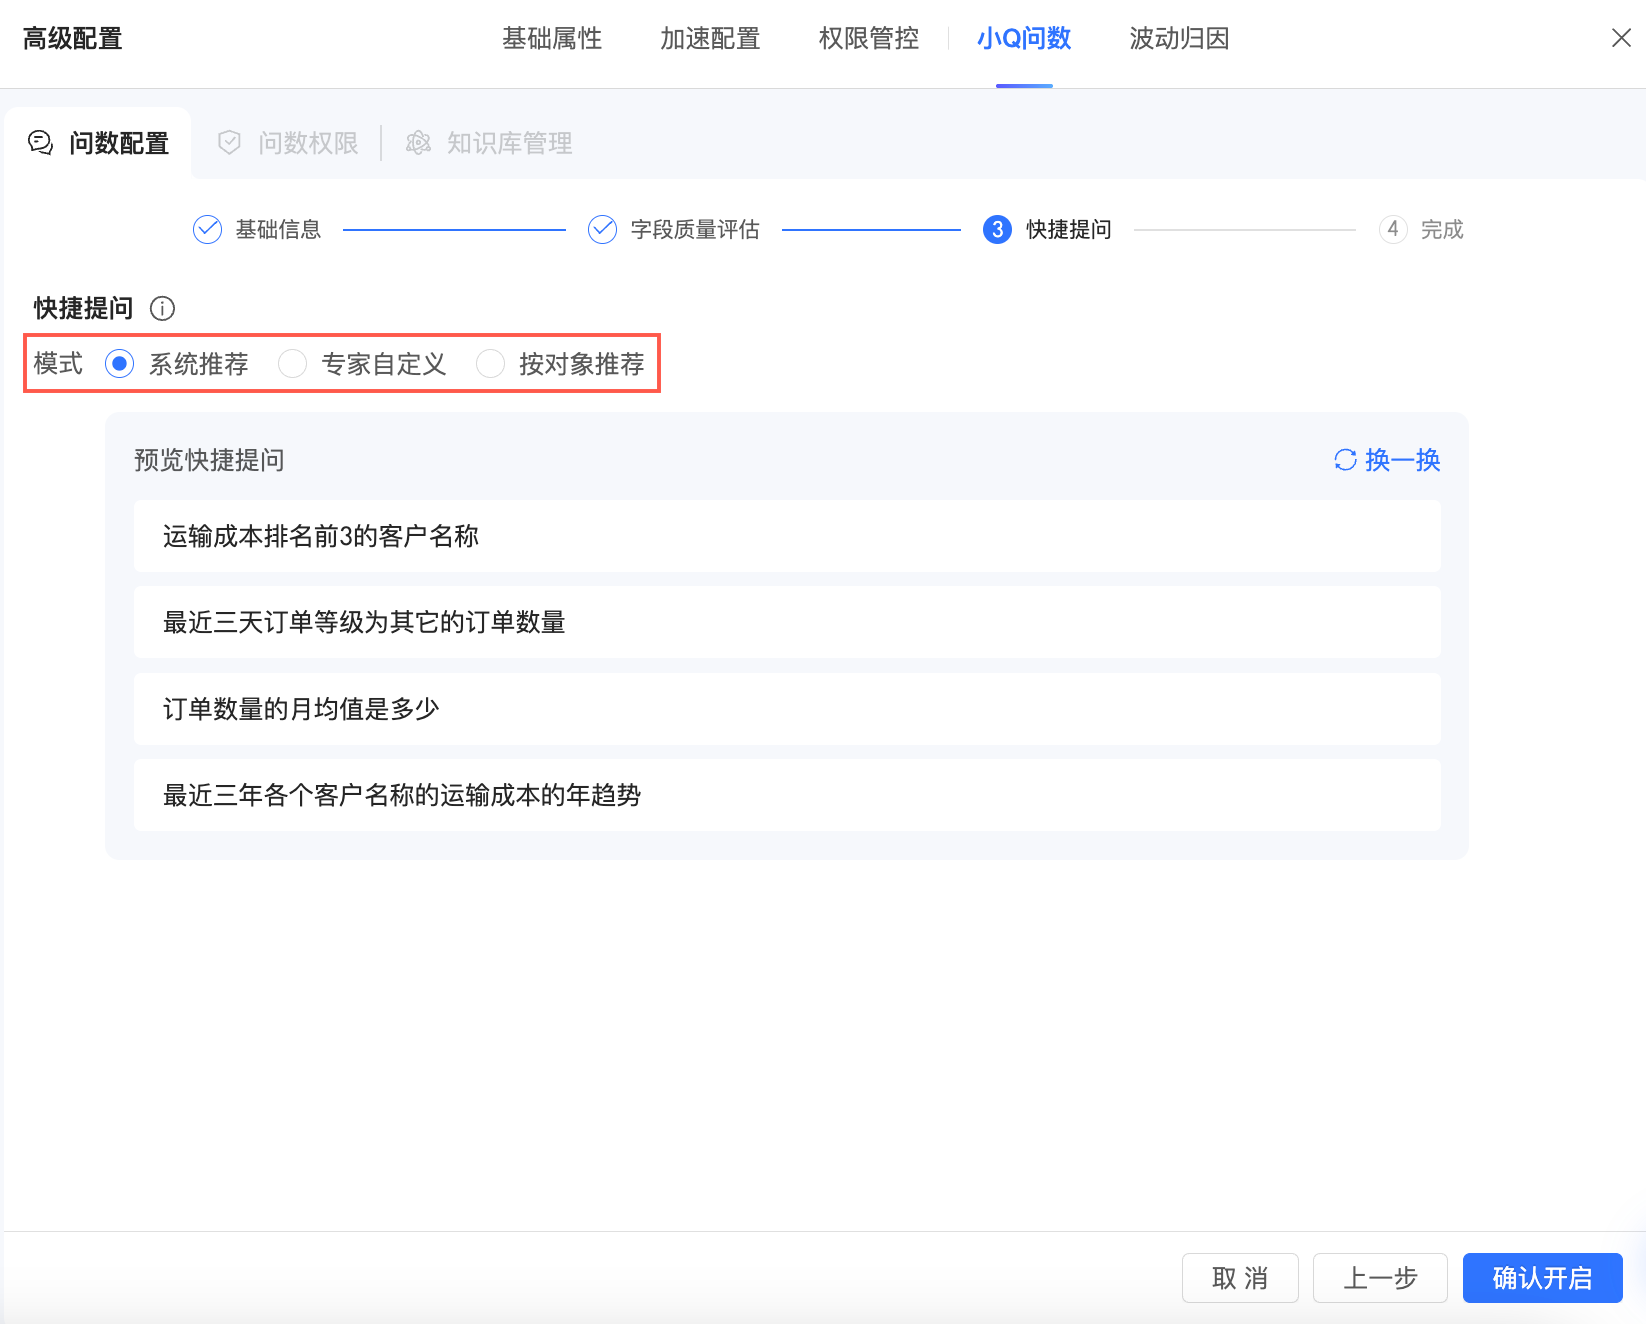Click the 基础信息 step label
This screenshot has width=1646, height=1324.
[278, 229]
